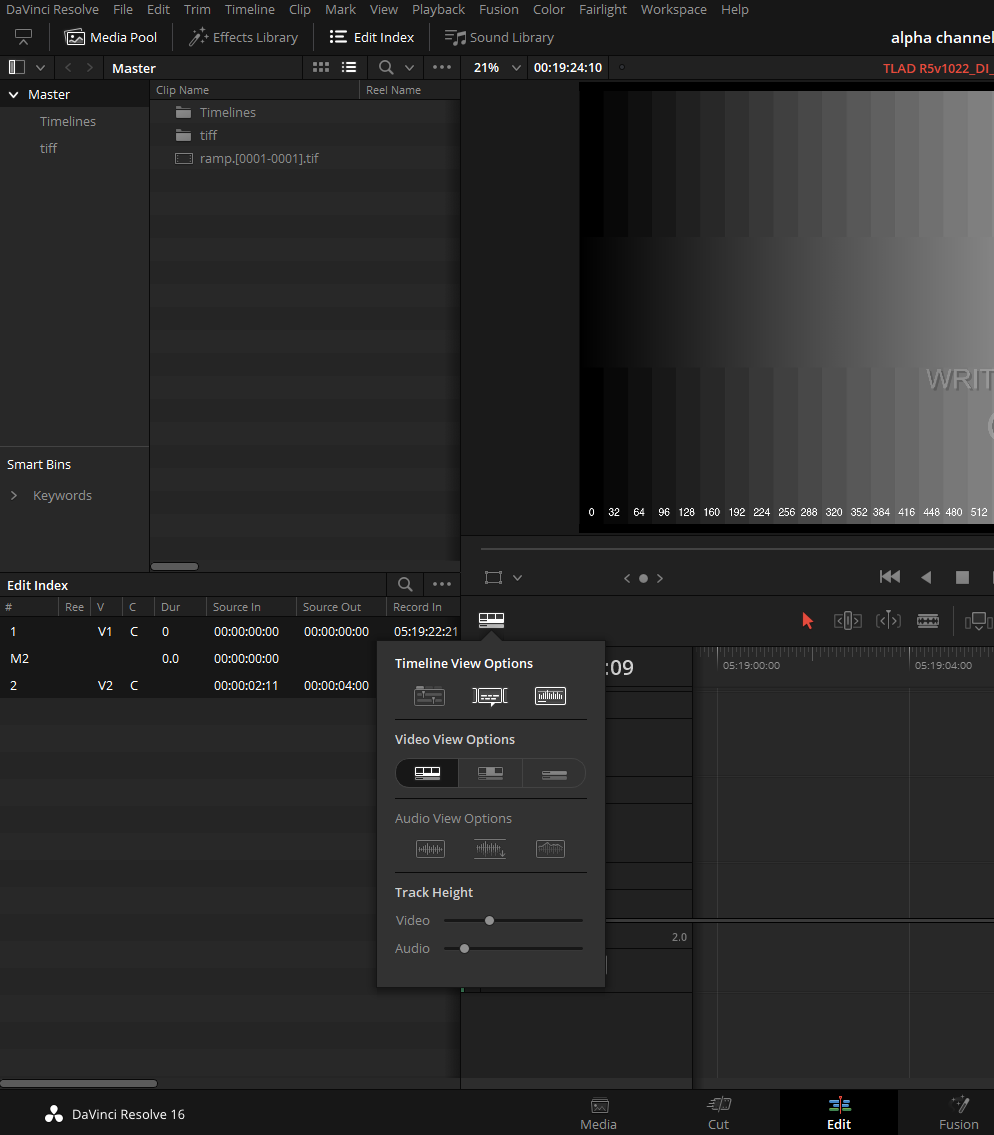Viewport: 994px width, 1135px height.
Task: Switch to the Cut page
Action: point(718,1113)
